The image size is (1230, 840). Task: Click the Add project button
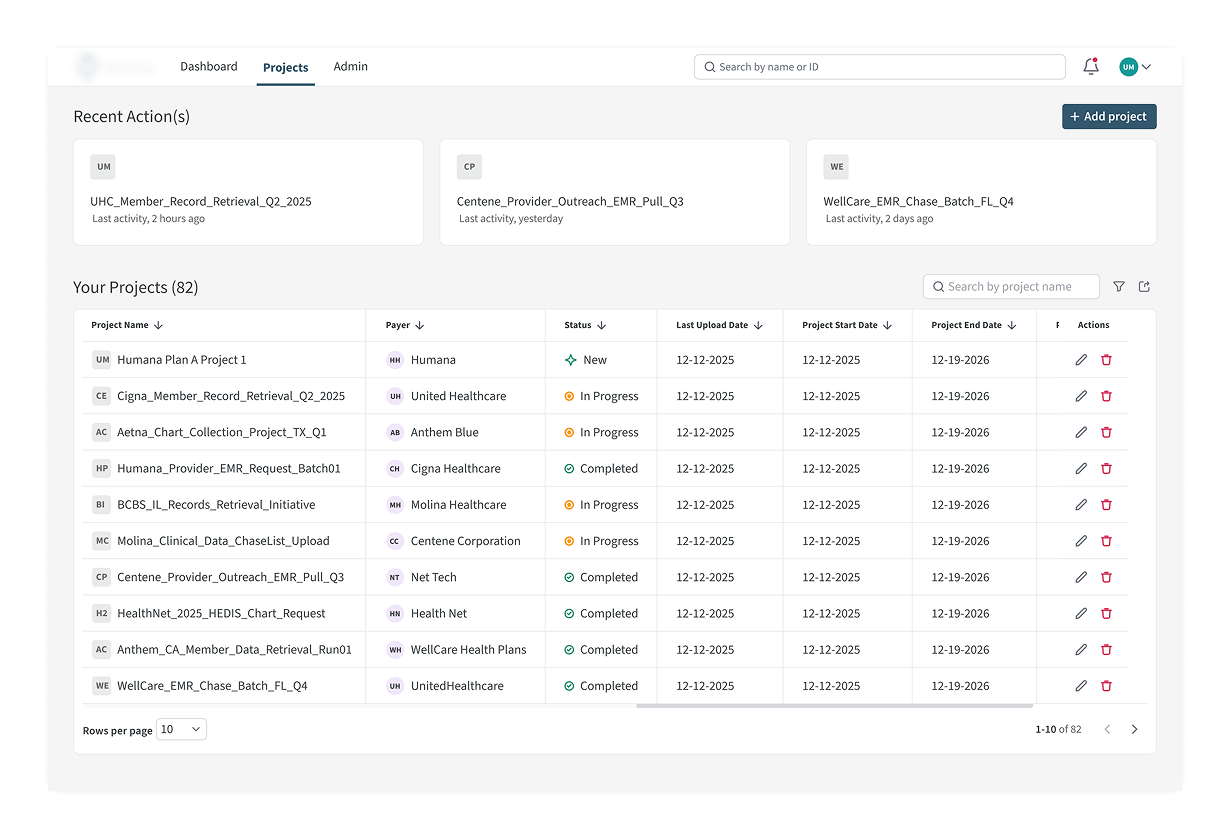pyautogui.click(x=1109, y=117)
